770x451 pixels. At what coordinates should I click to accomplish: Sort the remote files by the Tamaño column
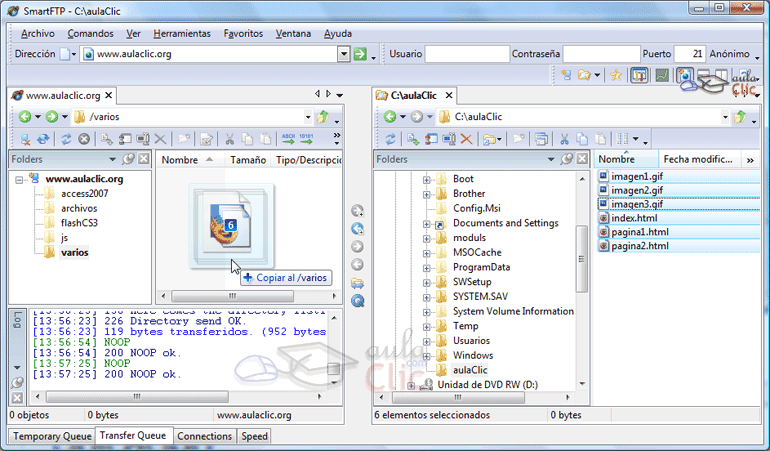[x=248, y=160]
